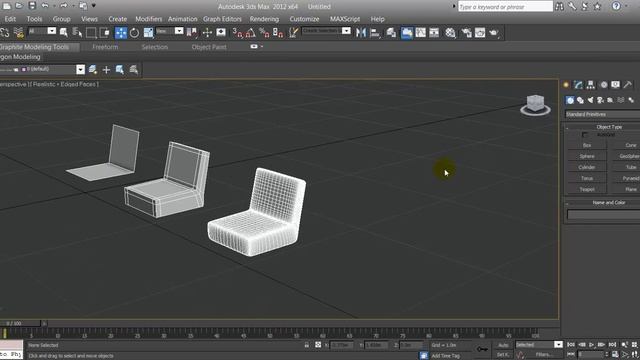Open the Rendering menu
This screenshot has width=640, height=360.
click(x=264, y=19)
